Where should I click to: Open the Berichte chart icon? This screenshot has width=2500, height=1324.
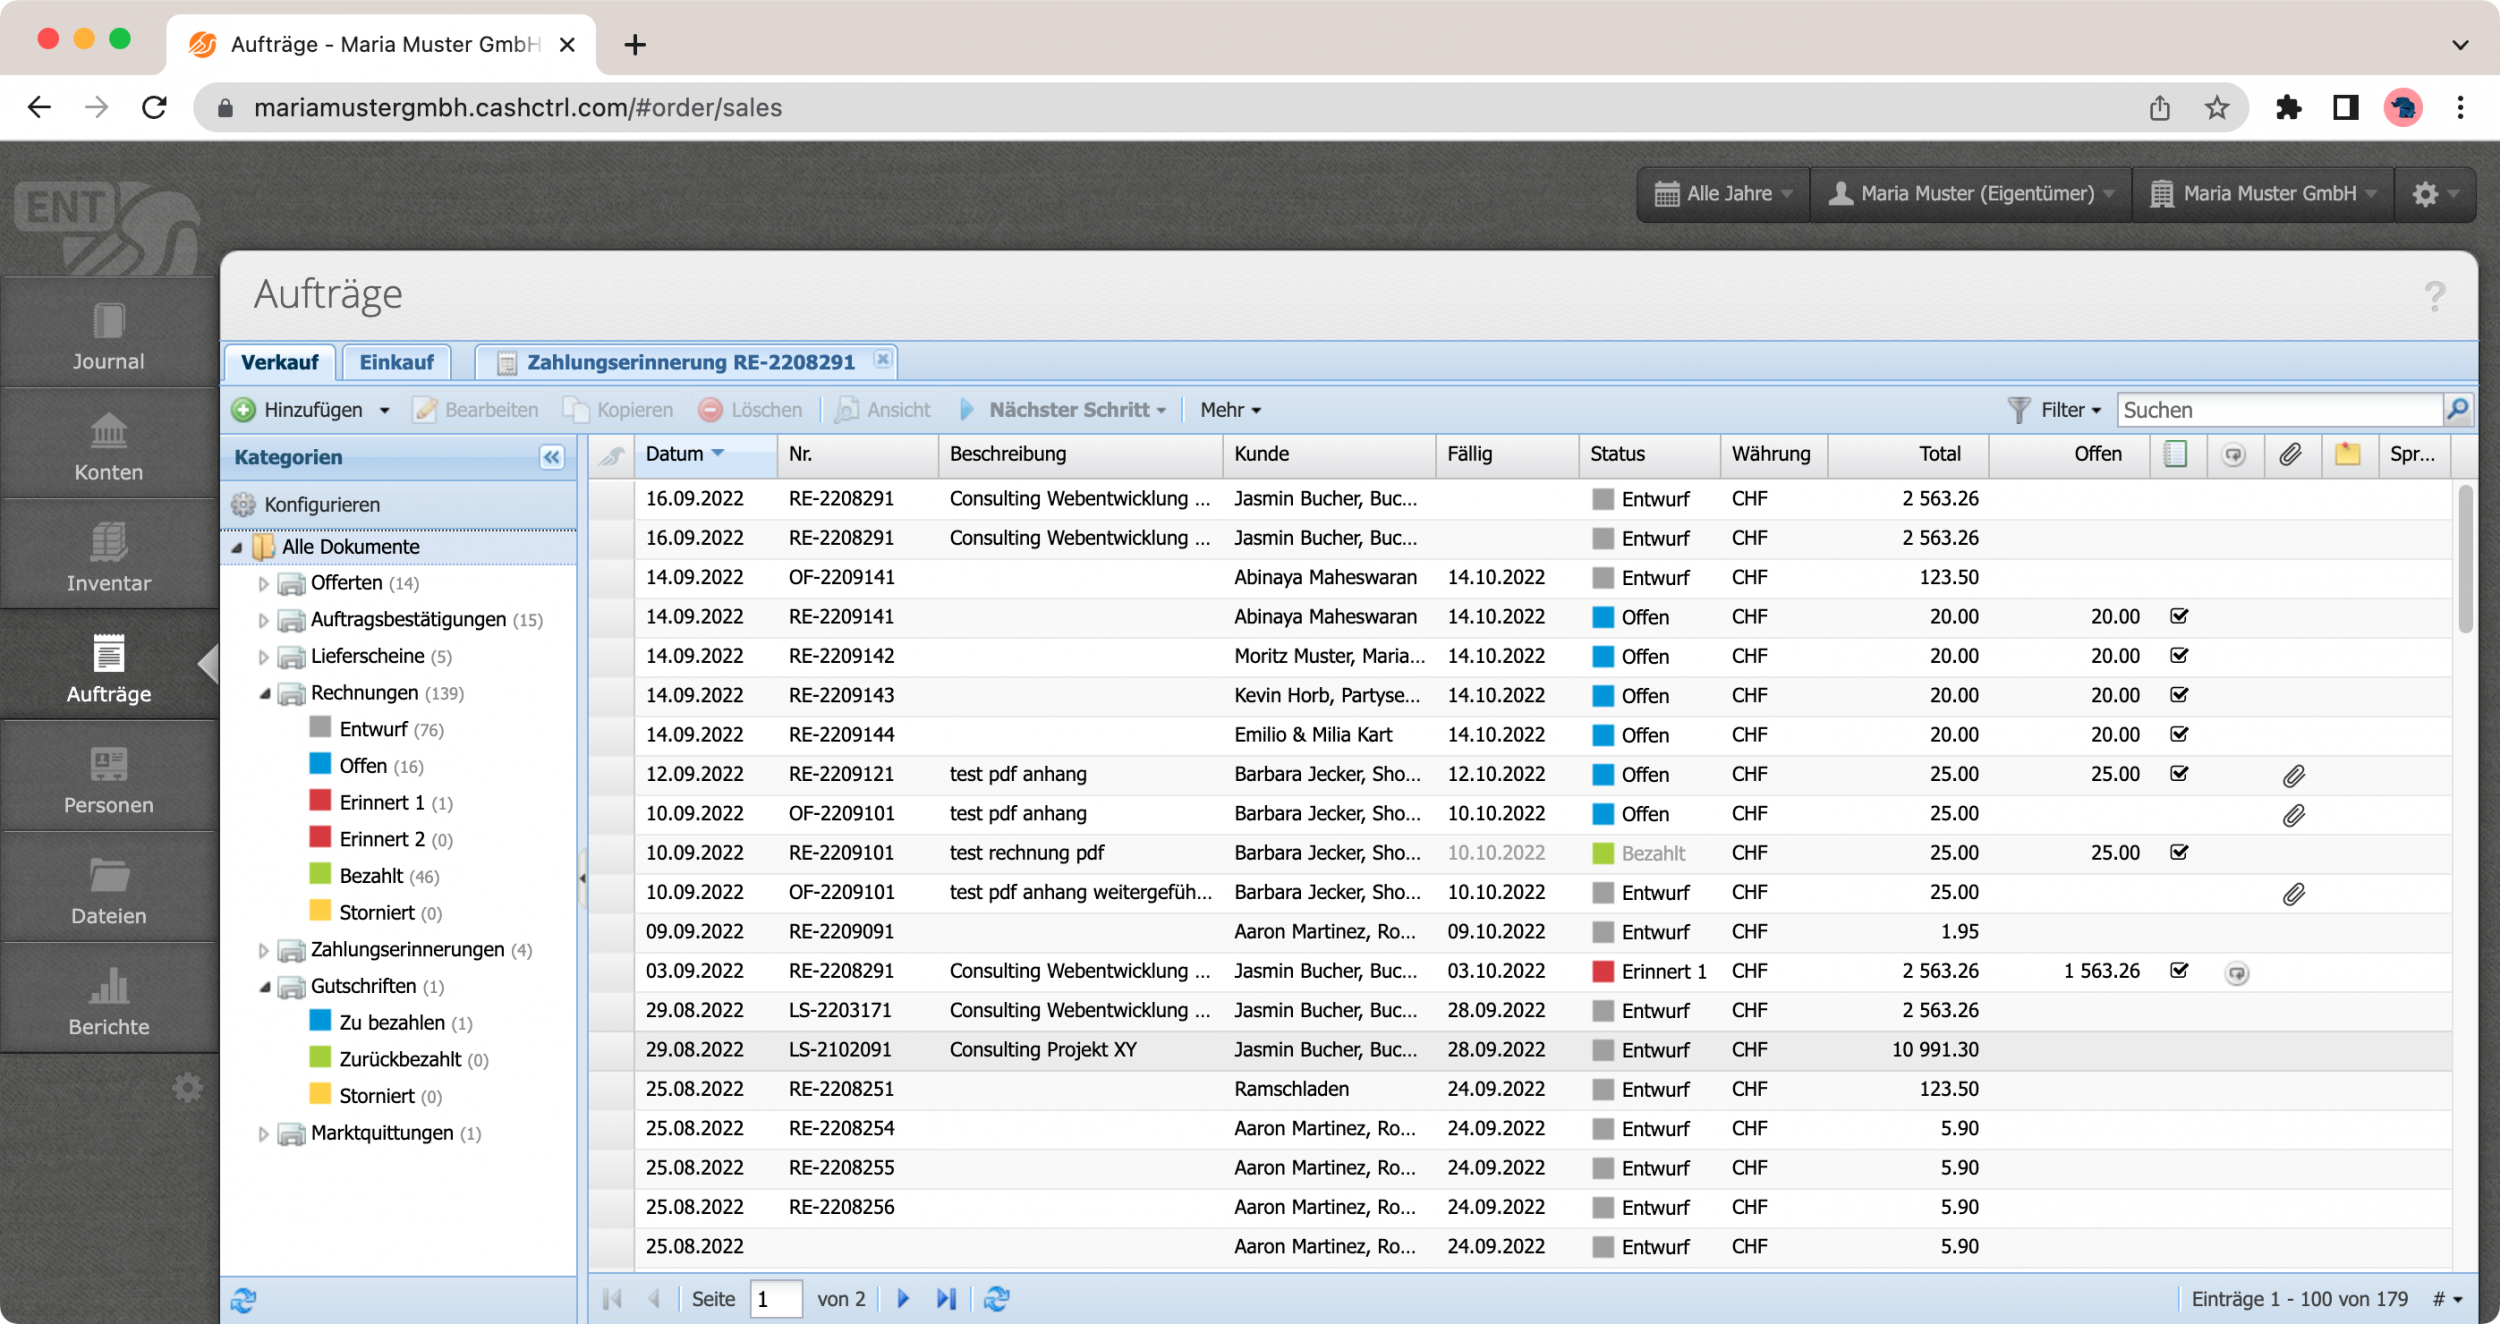tap(108, 986)
